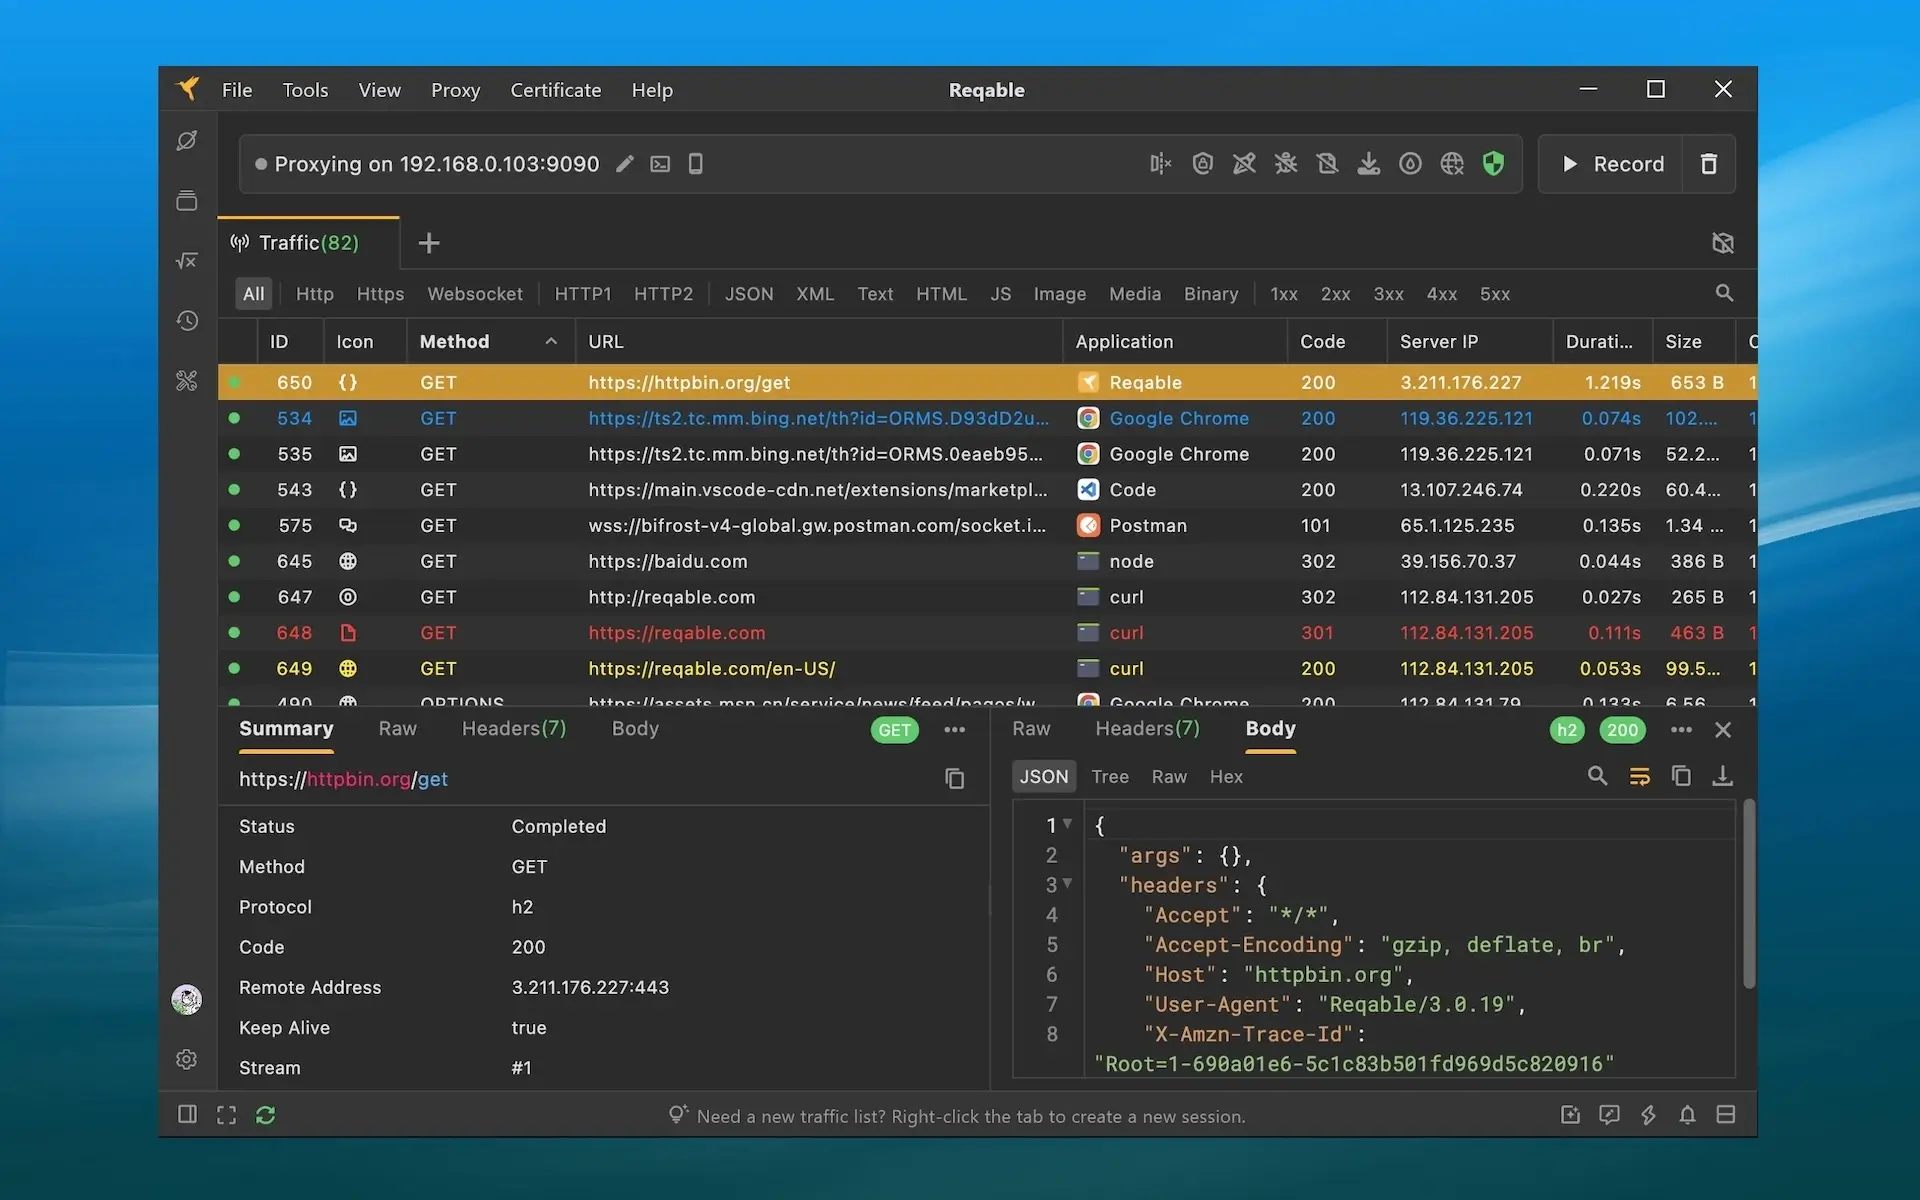Open the JSON formatting options in the Body panel
The width and height of the screenshot is (1920, 1200).
point(1639,775)
